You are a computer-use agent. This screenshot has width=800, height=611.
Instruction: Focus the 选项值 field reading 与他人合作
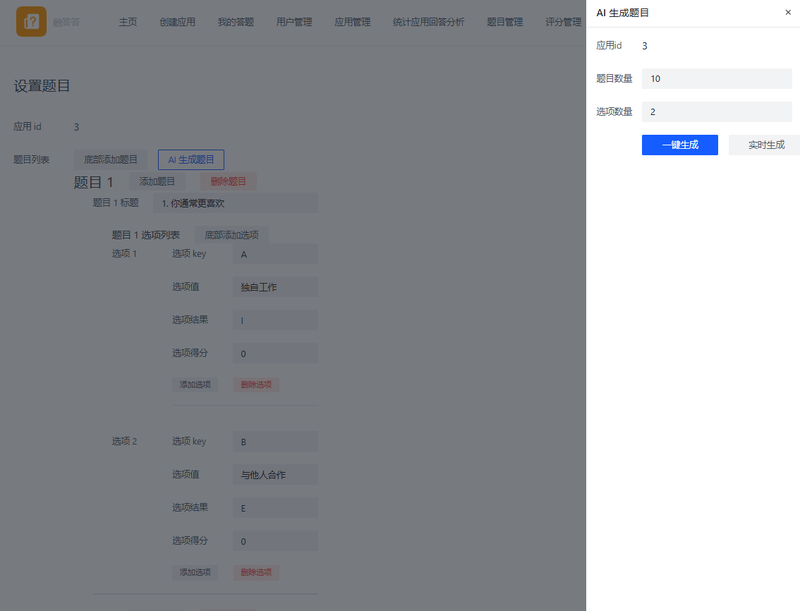point(275,475)
